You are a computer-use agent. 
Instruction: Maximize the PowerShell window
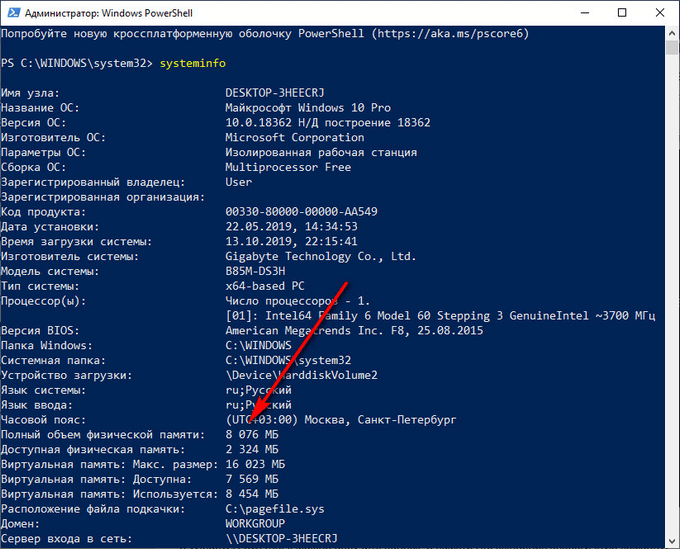click(x=622, y=13)
